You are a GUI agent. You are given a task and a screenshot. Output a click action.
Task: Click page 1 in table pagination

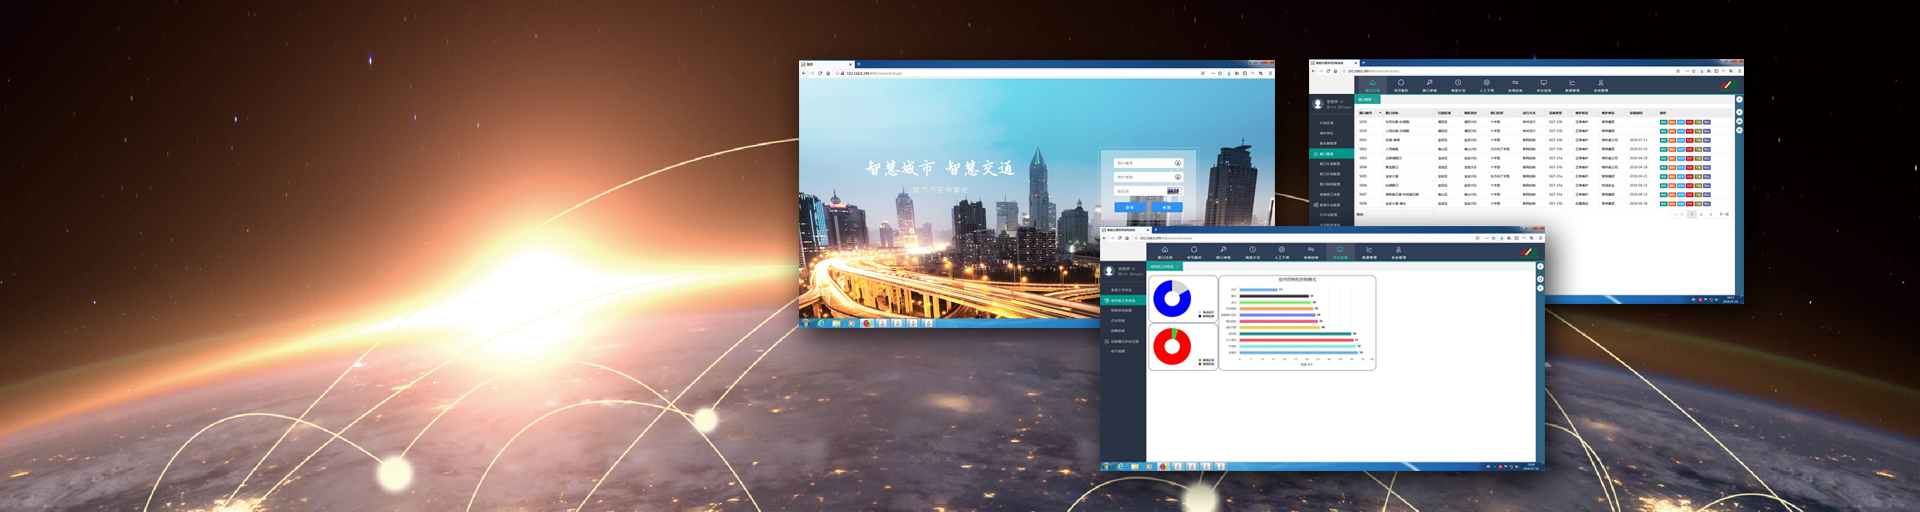click(x=1692, y=214)
